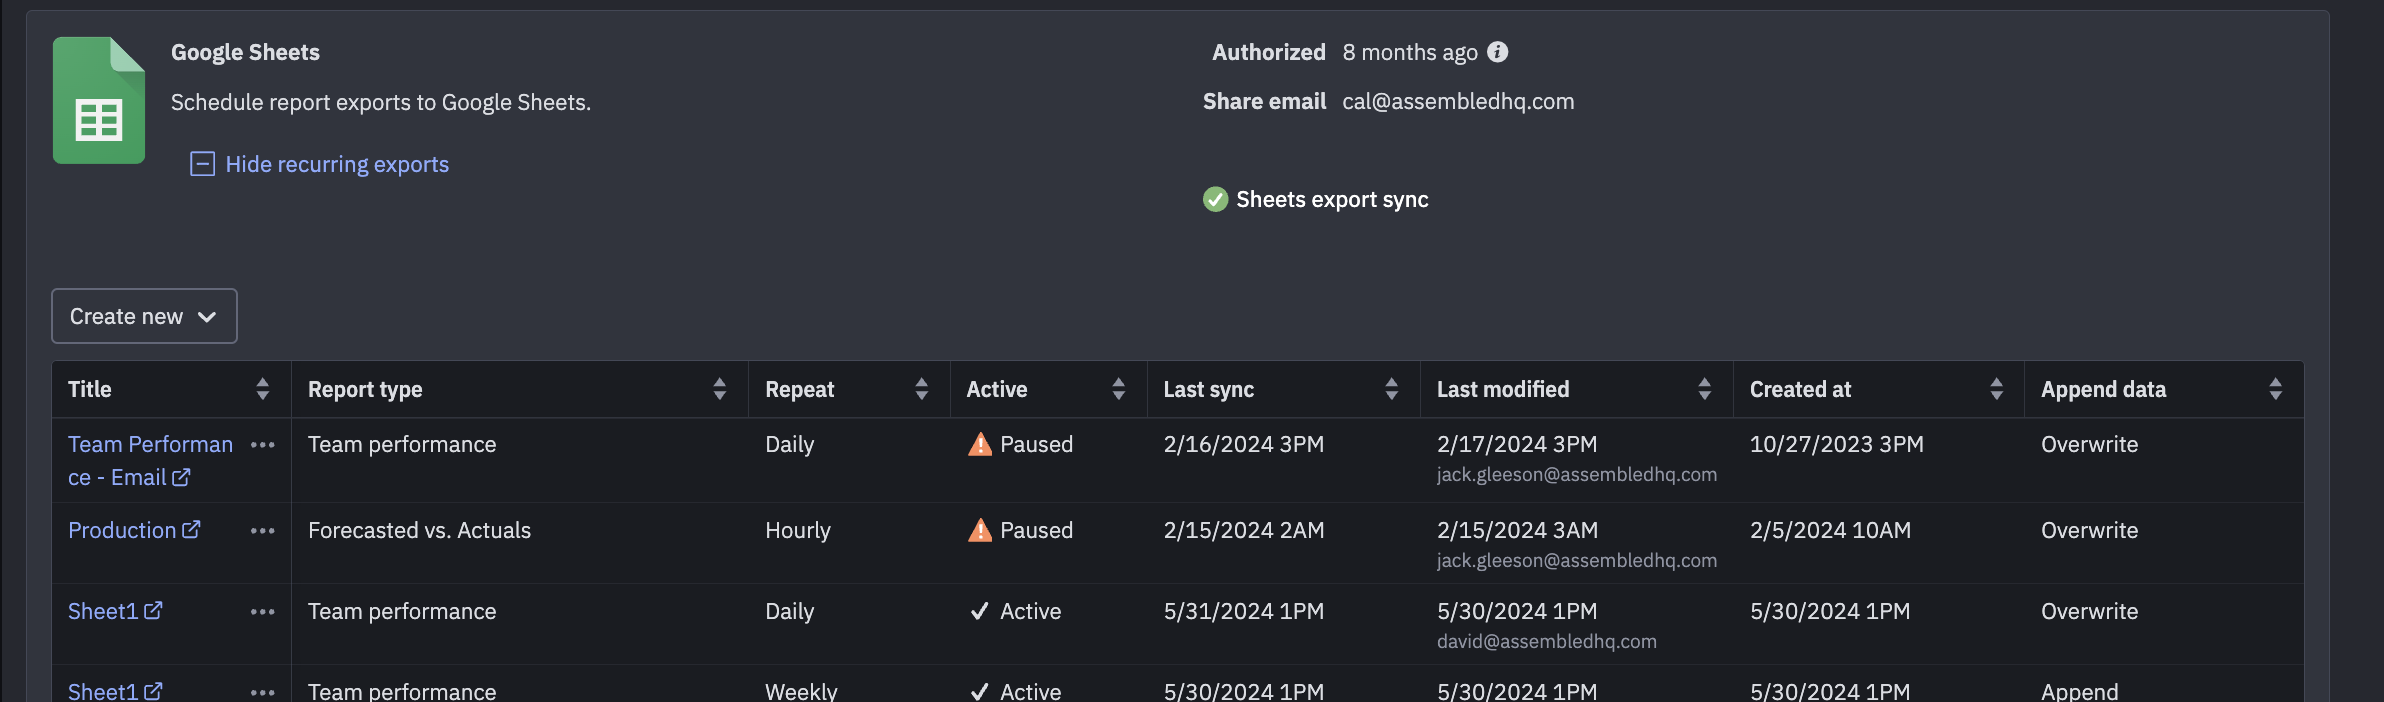Sort table by Active column
2384x702 pixels.
point(1118,389)
